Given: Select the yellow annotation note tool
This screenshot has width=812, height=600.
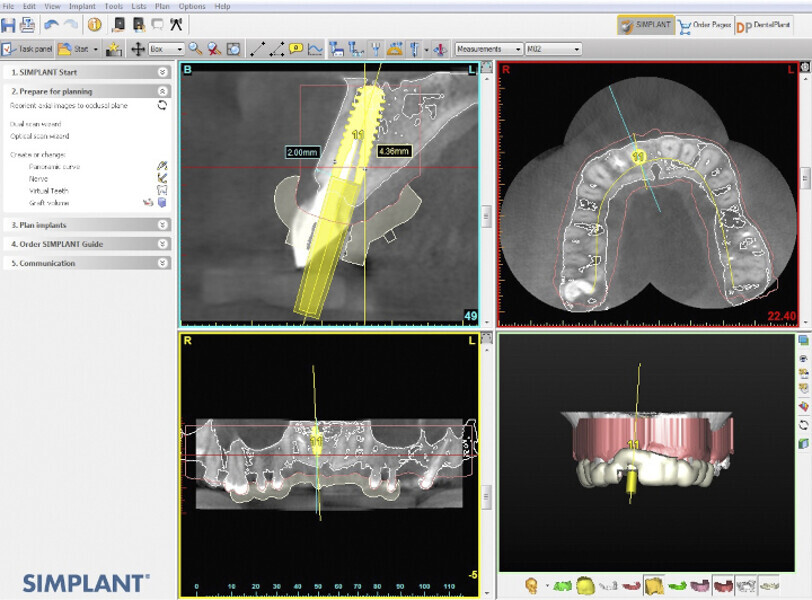Looking at the screenshot, I should [296, 48].
